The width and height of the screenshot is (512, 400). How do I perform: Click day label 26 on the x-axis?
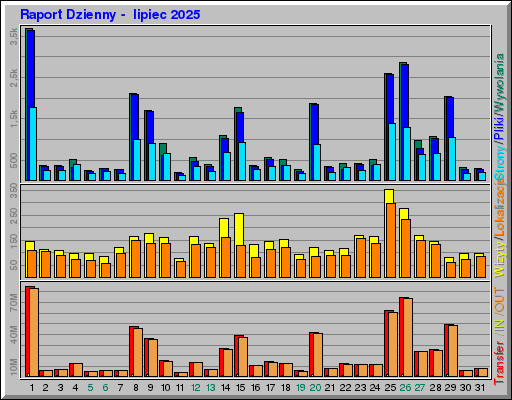pos(405,388)
